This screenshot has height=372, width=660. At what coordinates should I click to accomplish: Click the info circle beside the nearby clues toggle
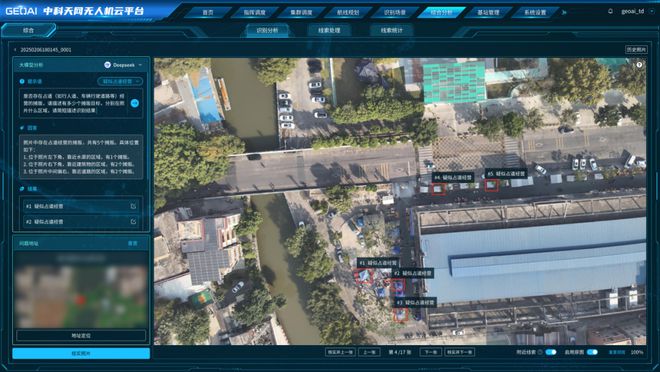pos(540,352)
